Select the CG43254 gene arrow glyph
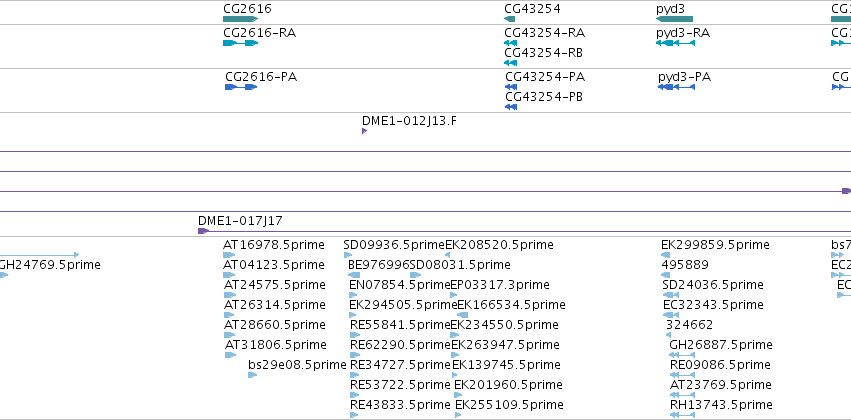The height and width of the screenshot is (420, 851). point(510,19)
